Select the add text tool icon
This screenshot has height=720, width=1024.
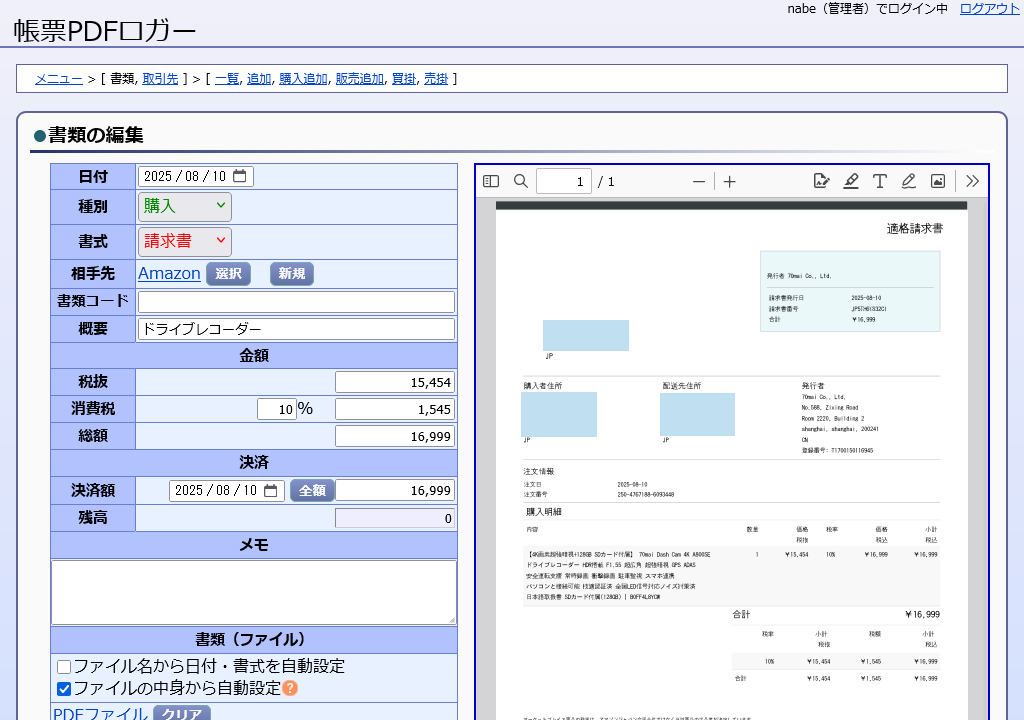880,181
